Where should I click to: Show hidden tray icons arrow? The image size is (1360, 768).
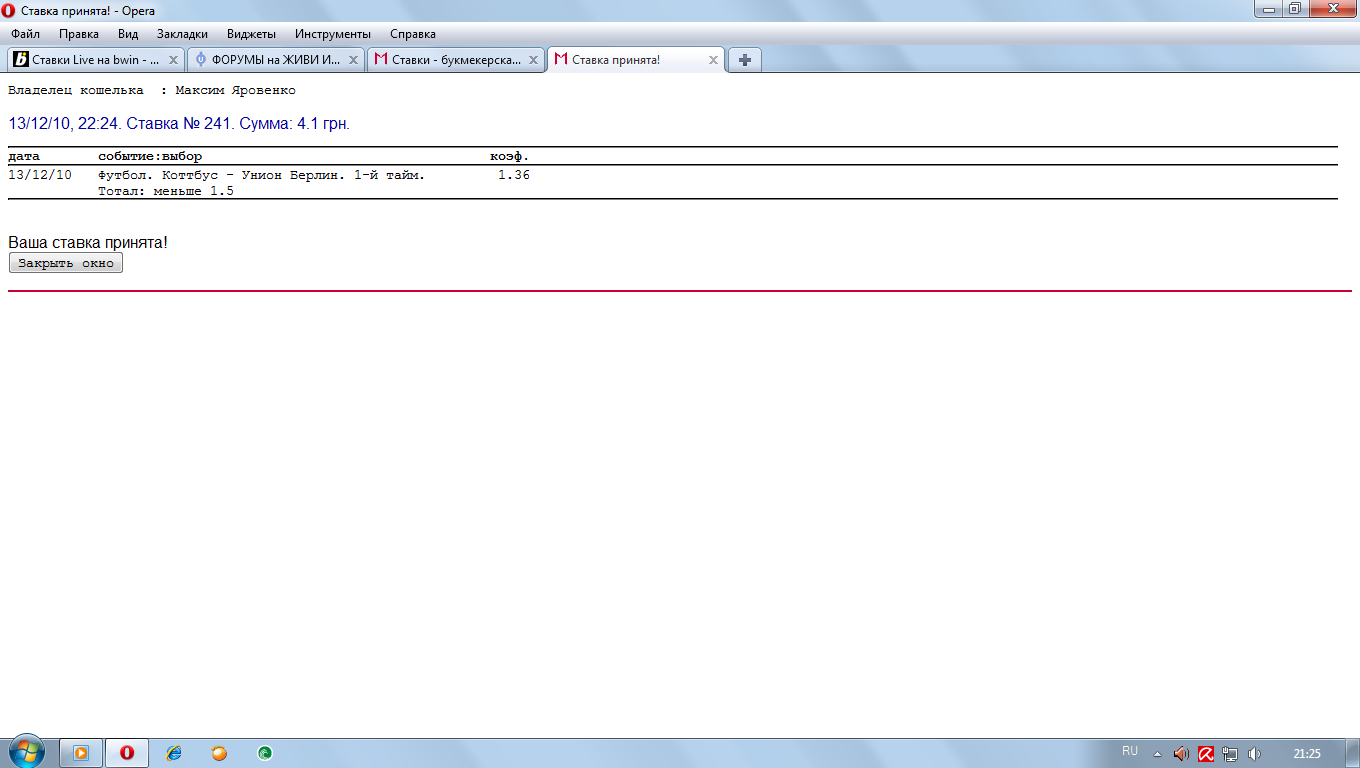[x=1157, y=754]
